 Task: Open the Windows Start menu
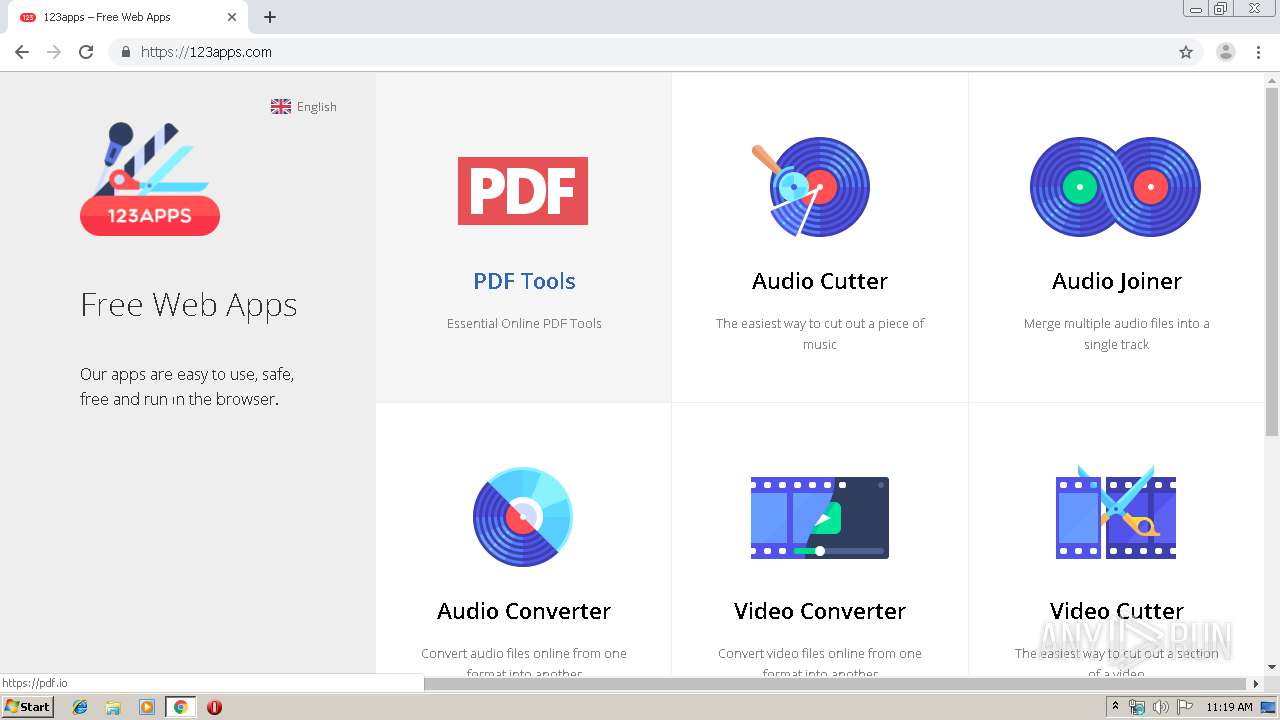point(28,707)
